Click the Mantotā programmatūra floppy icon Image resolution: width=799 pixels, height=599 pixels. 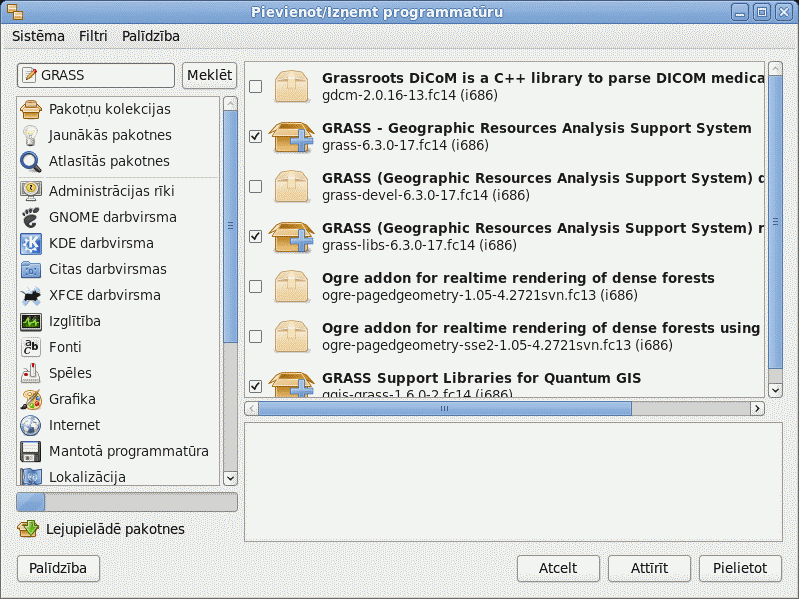point(31,451)
